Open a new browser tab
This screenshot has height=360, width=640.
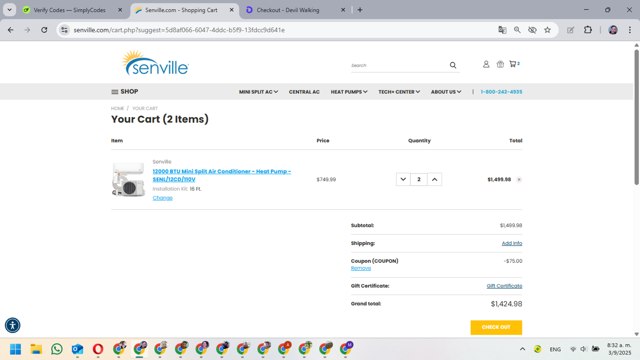(x=360, y=10)
